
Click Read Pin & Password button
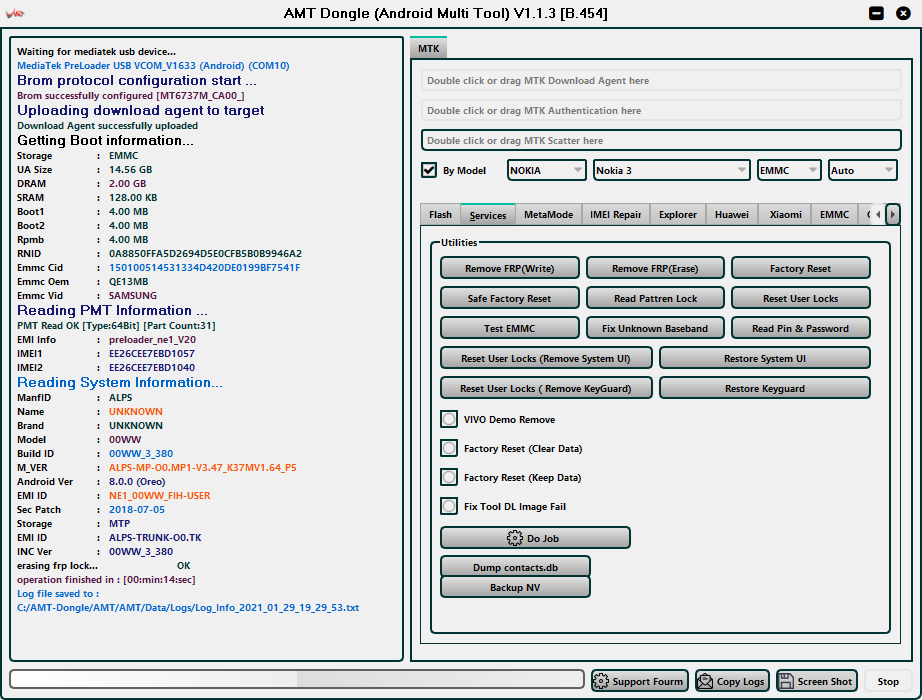click(x=800, y=328)
